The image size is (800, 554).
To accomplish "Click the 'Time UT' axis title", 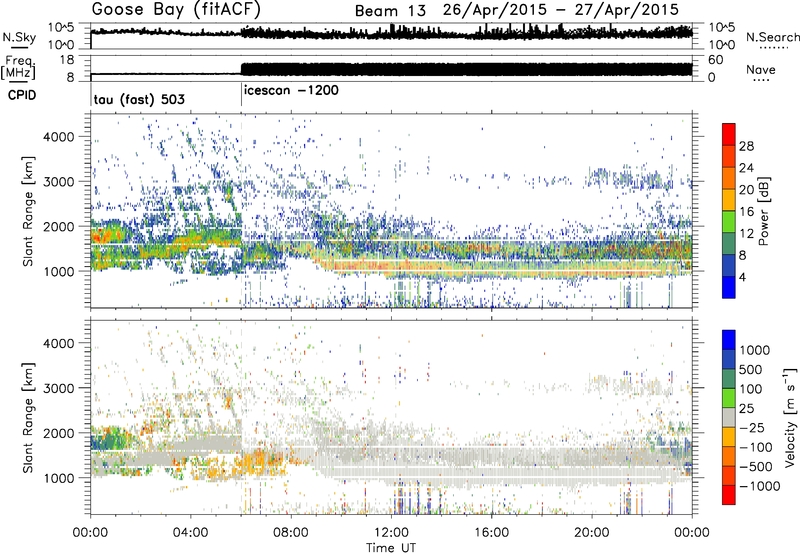I will (391, 548).
